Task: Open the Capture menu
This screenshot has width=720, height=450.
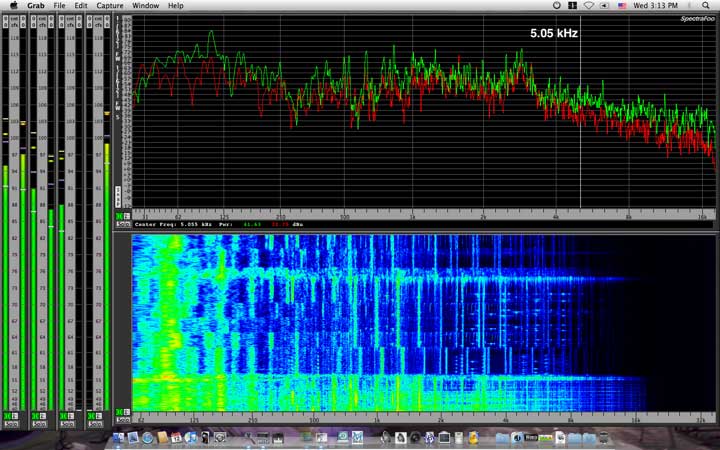Action: point(110,6)
